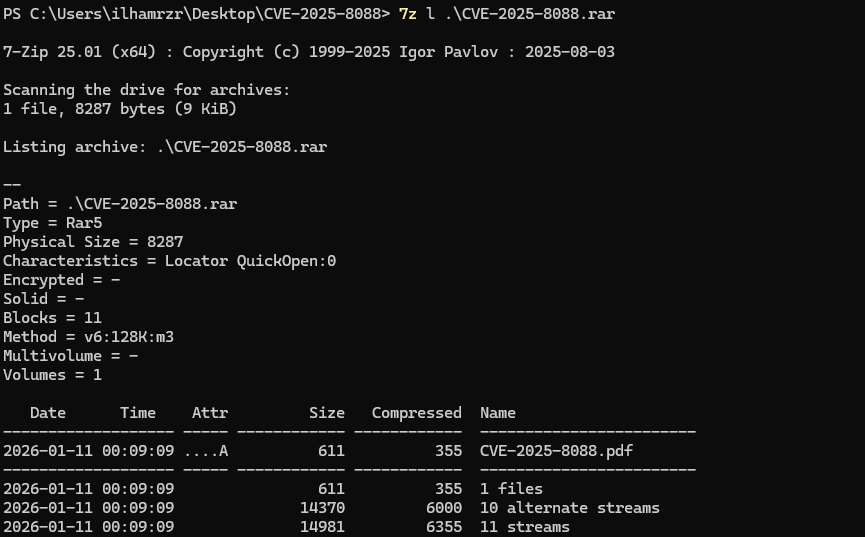This screenshot has height=537, width=865.
Task: Click the 7z command in the prompt
Action: click(x=408, y=14)
